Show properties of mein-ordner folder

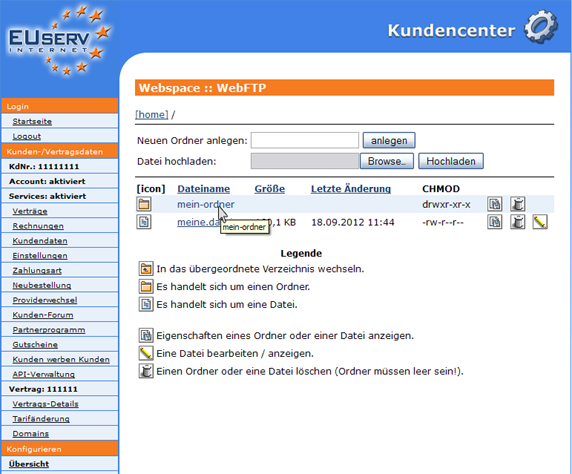tap(495, 204)
